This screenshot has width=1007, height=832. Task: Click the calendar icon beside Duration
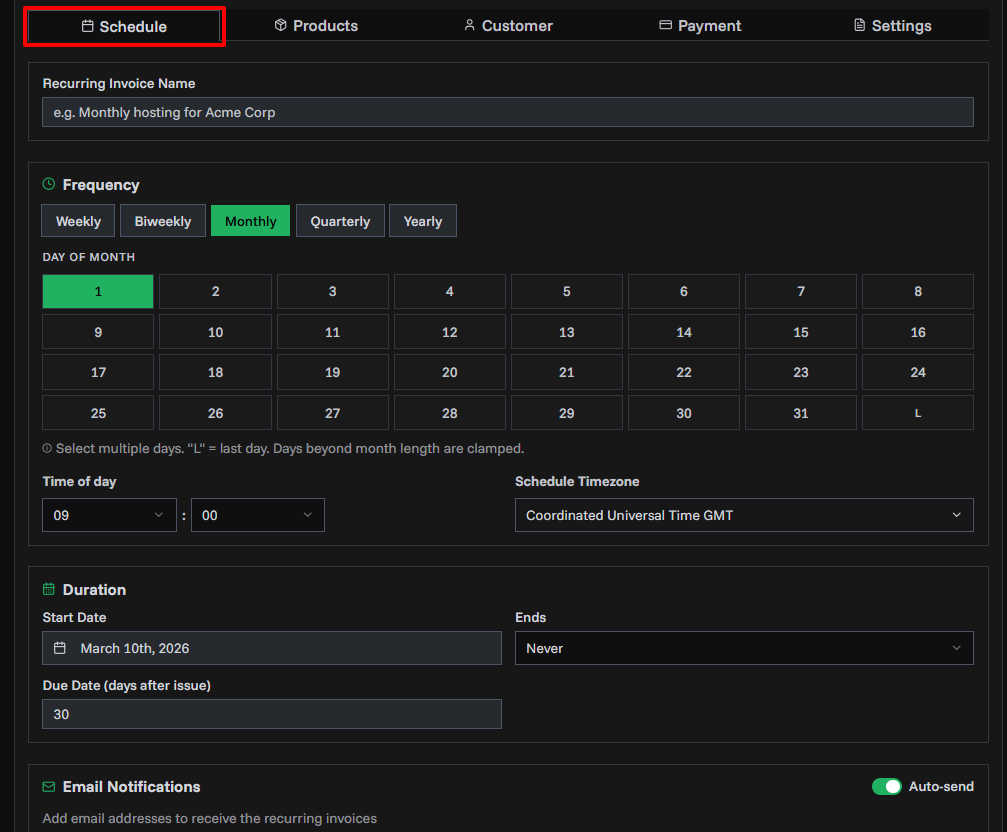click(x=47, y=589)
